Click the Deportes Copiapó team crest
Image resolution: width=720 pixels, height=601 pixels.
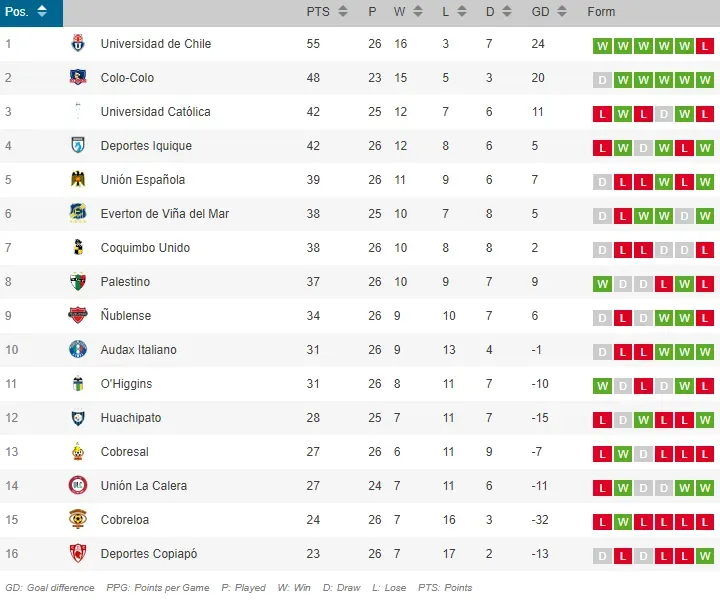click(x=78, y=554)
